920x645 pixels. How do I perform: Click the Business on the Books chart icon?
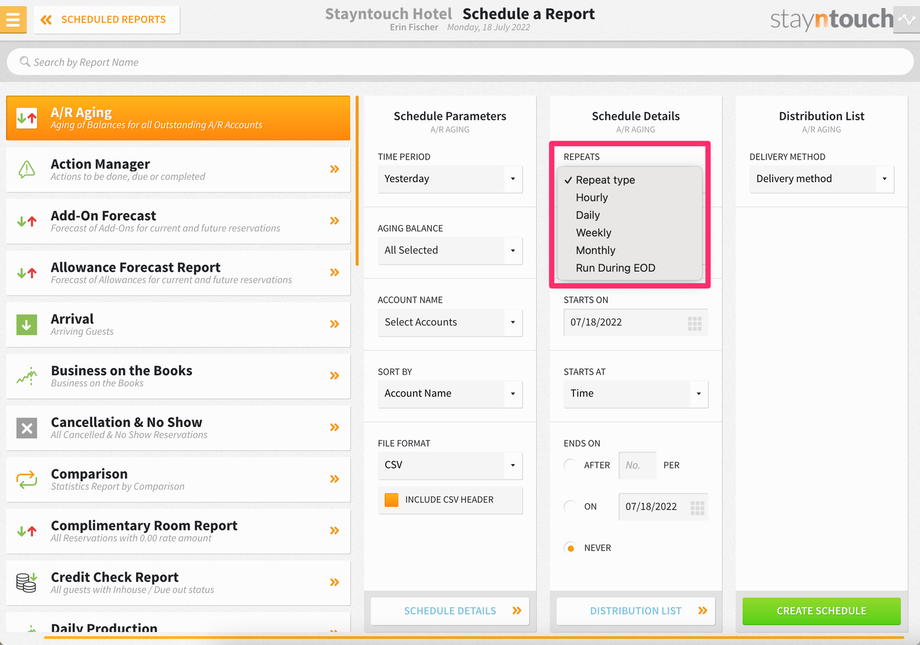coord(26,376)
